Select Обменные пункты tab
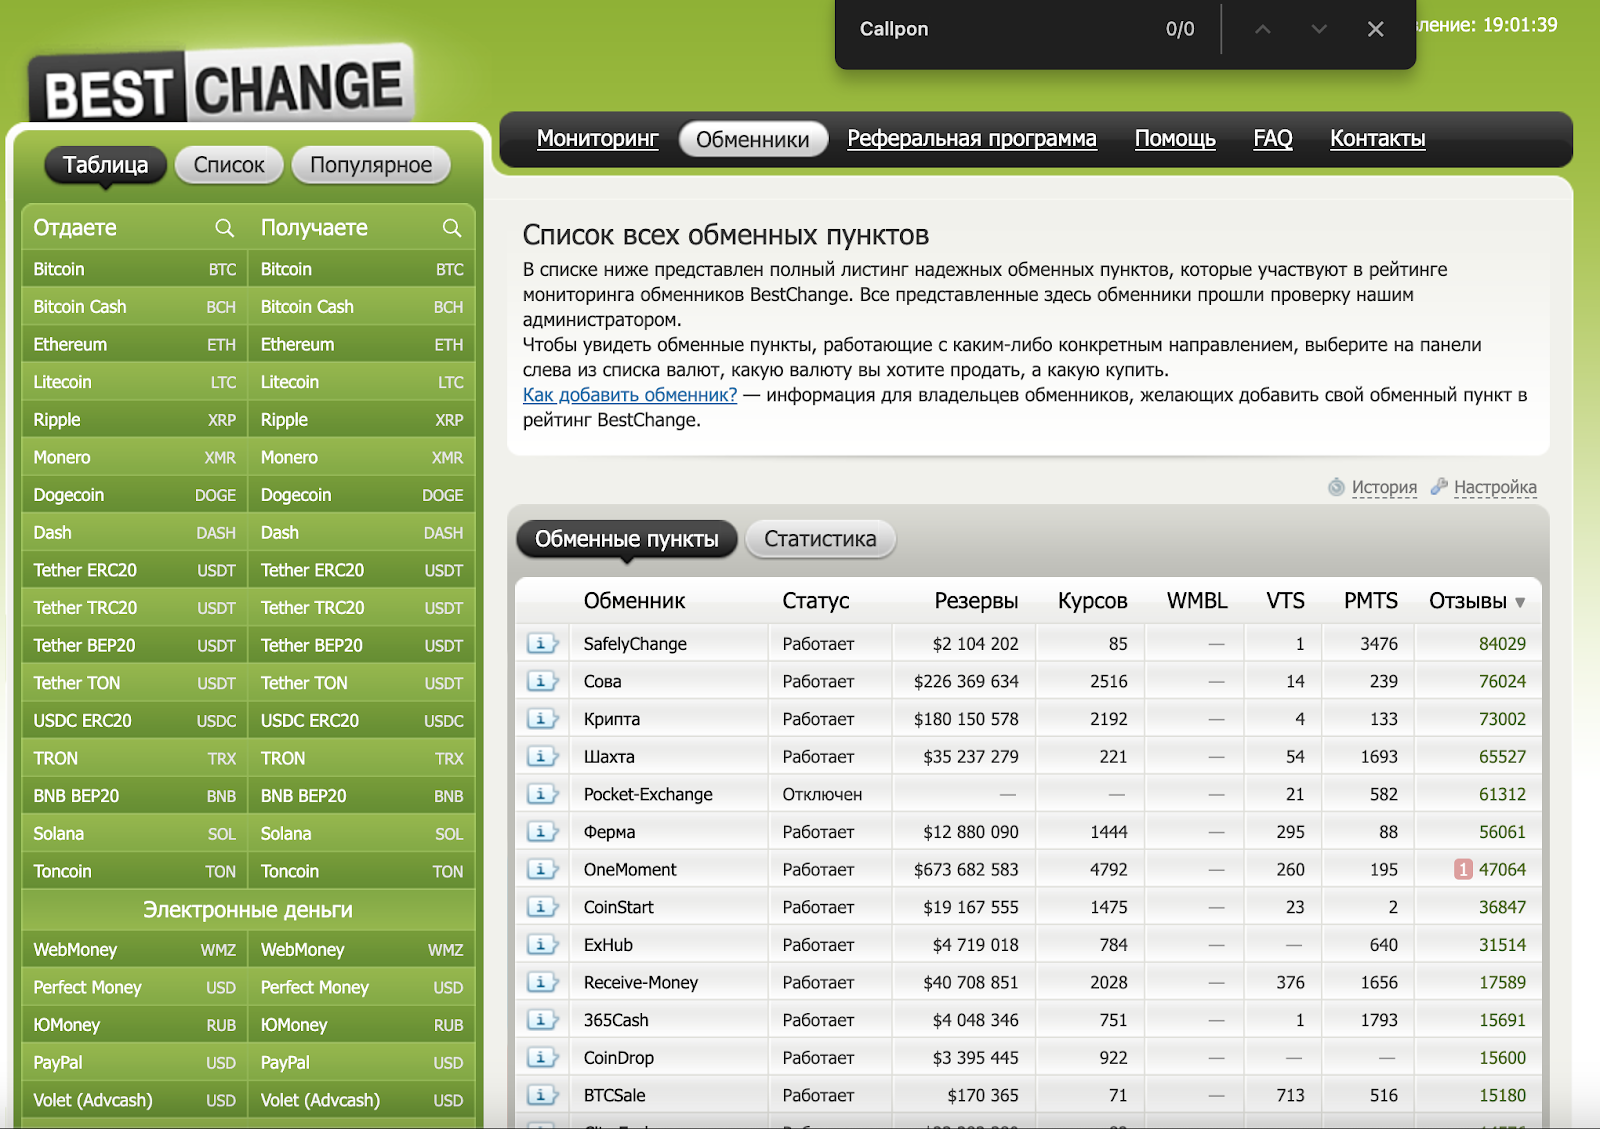 tap(627, 539)
